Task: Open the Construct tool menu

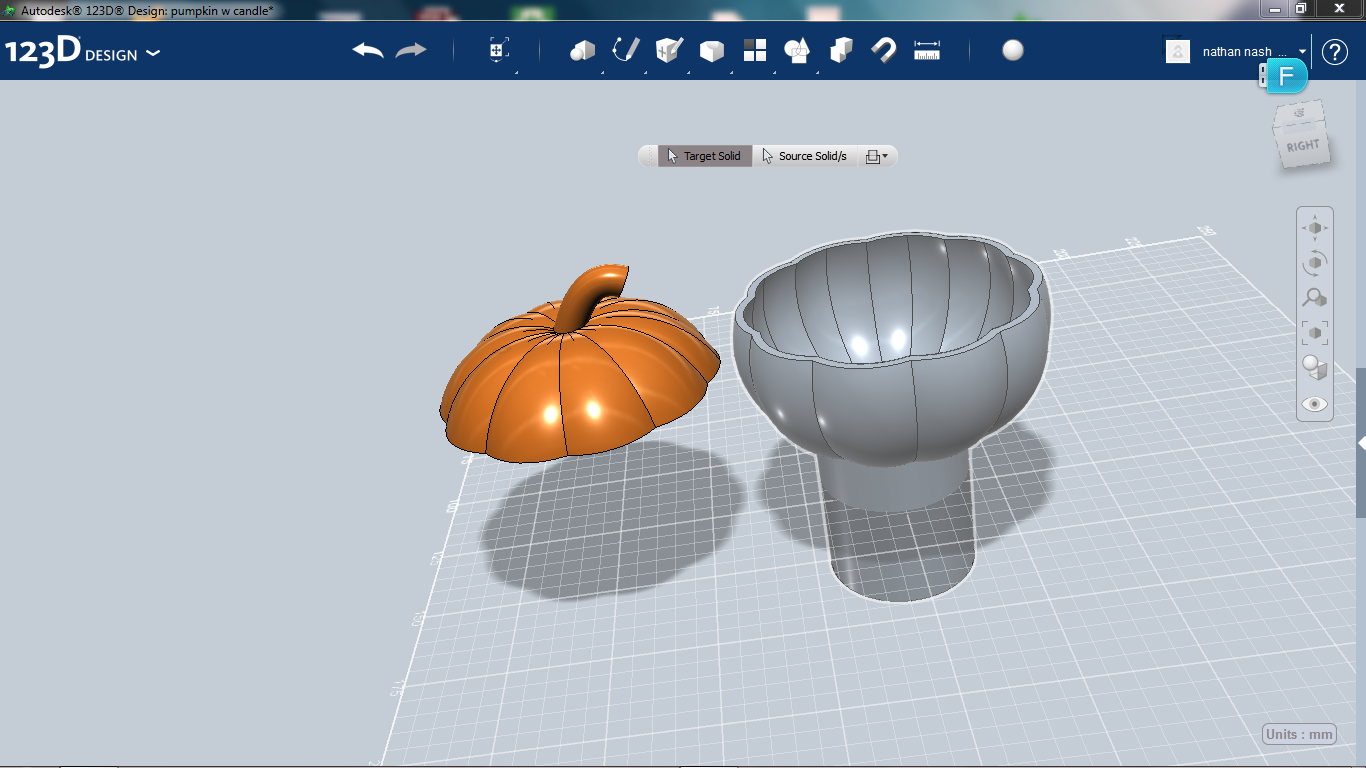Action: 669,50
